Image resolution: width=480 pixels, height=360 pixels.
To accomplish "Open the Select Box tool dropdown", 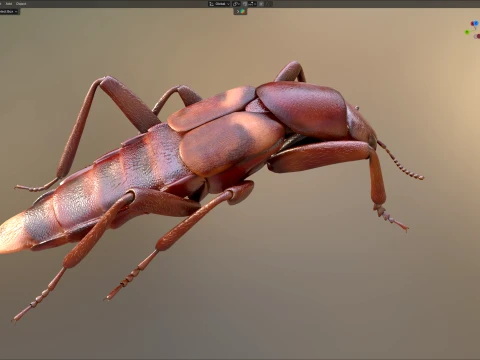I will (x=9, y=11).
